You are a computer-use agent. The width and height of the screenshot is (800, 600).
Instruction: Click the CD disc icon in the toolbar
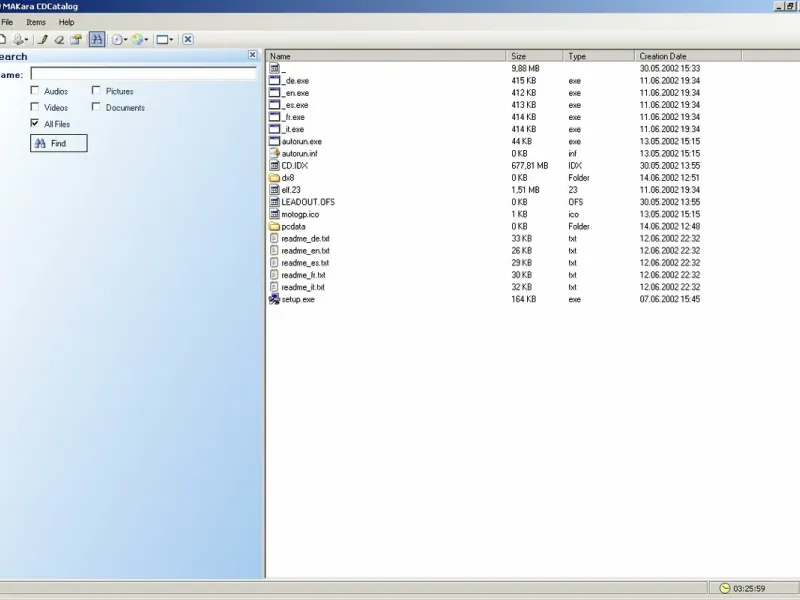[117, 39]
